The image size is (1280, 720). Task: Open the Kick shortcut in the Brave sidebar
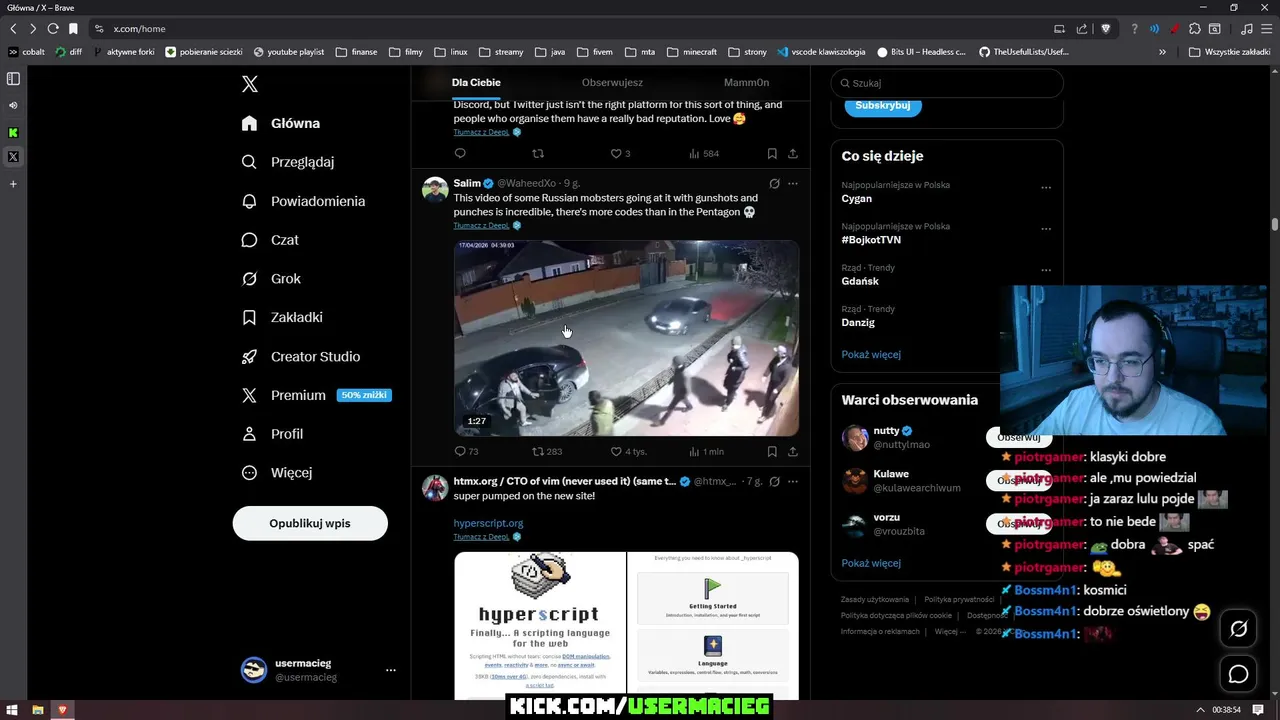tap(13, 132)
